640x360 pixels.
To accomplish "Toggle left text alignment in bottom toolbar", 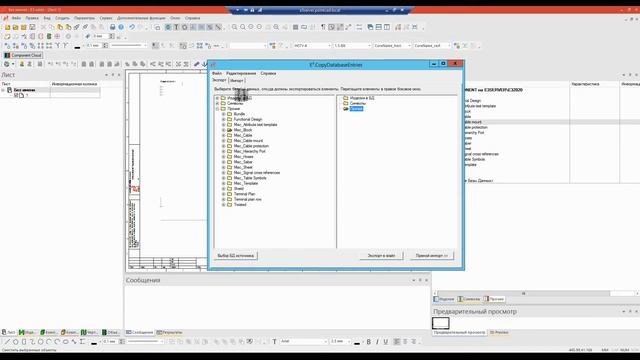I will coord(397,342).
